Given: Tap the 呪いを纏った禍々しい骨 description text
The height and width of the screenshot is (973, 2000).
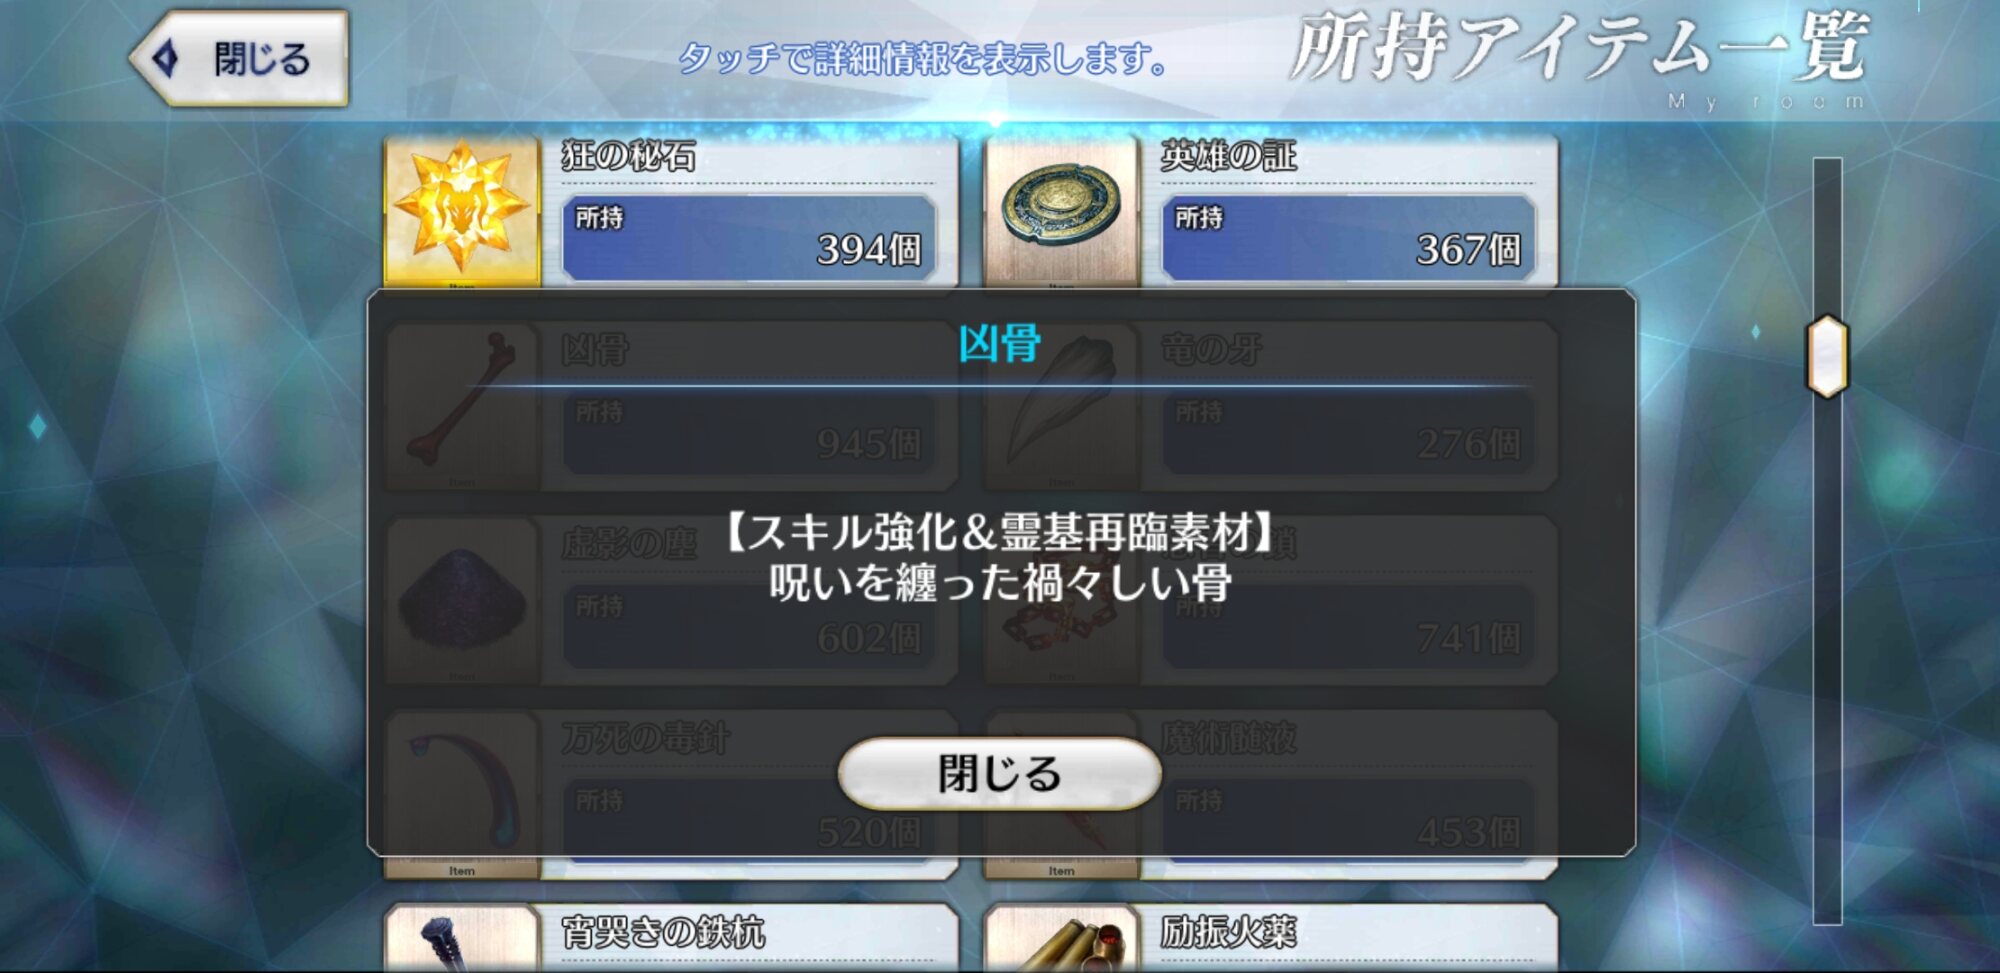Looking at the screenshot, I should pyautogui.click(x=999, y=582).
